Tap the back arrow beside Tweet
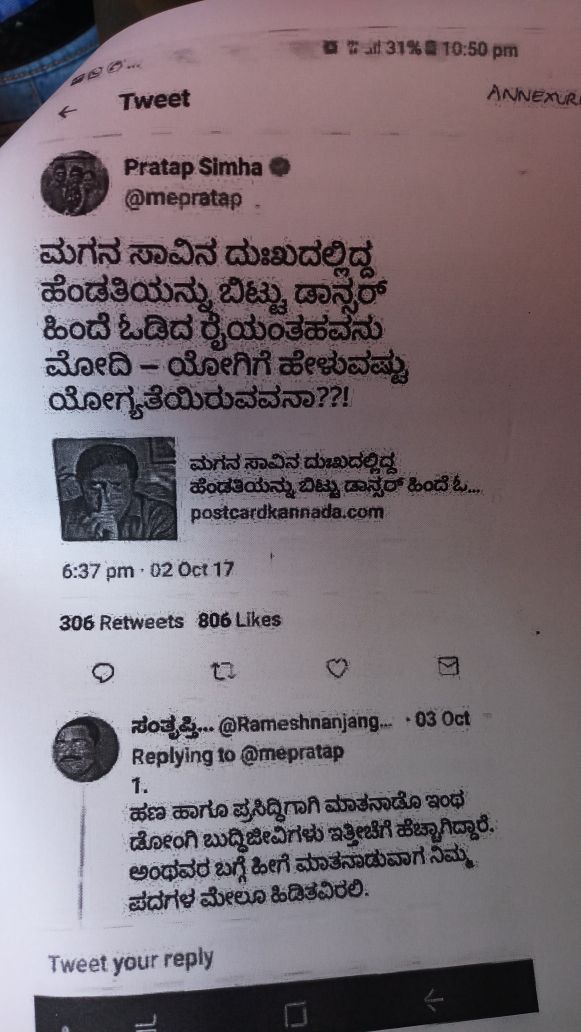Viewport: 581px width, 1032px height. click(x=66, y=113)
